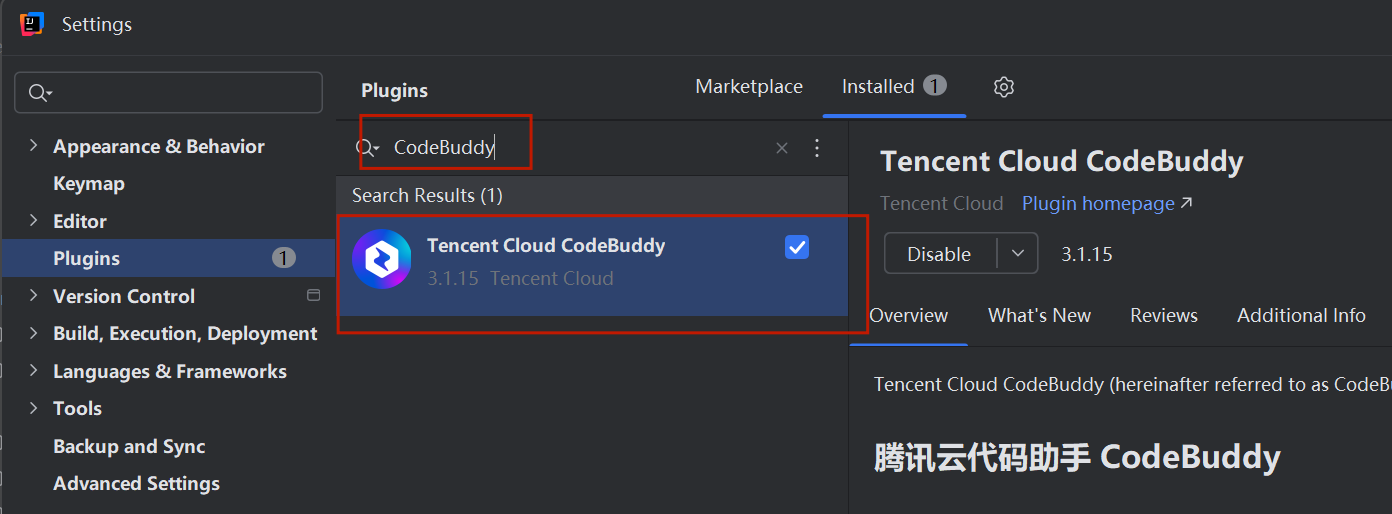Screen dimensions: 1392x514
Task: Click the plugin search magnifier icon
Action: 366,148
